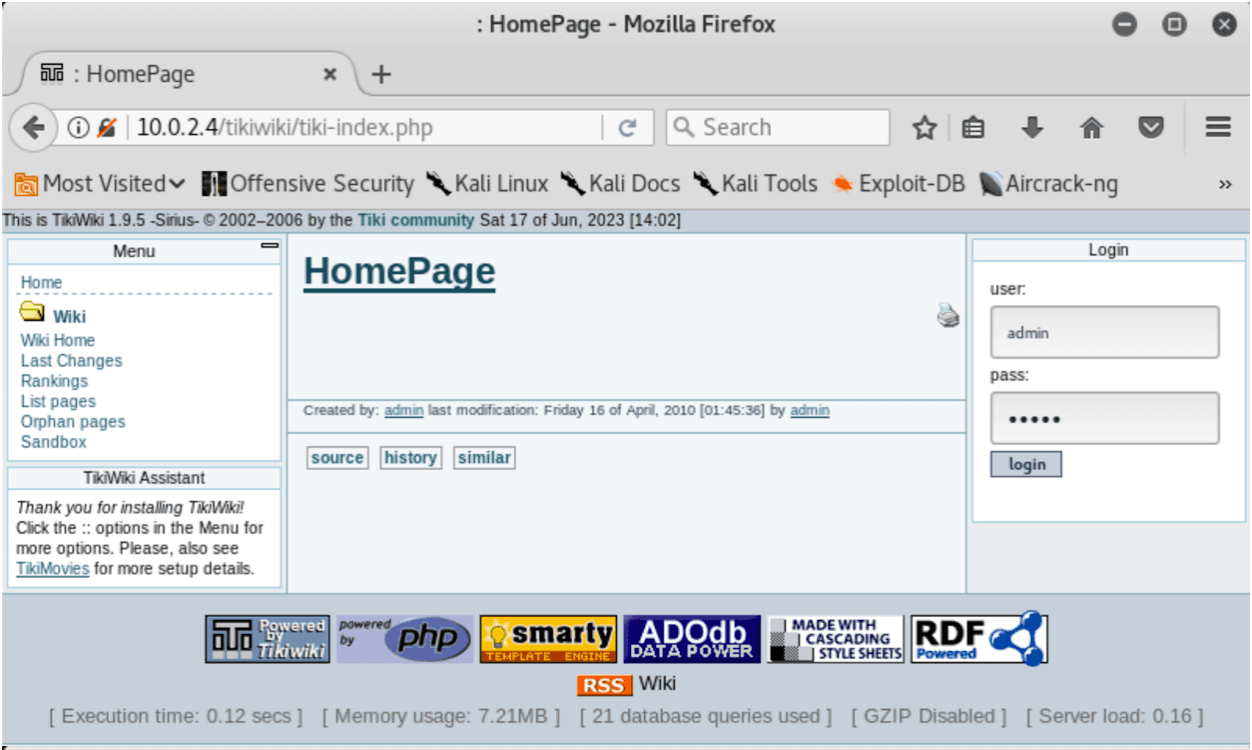Open the TikiMovies link
This screenshot has width=1252, height=750.
click(x=52, y=569)
